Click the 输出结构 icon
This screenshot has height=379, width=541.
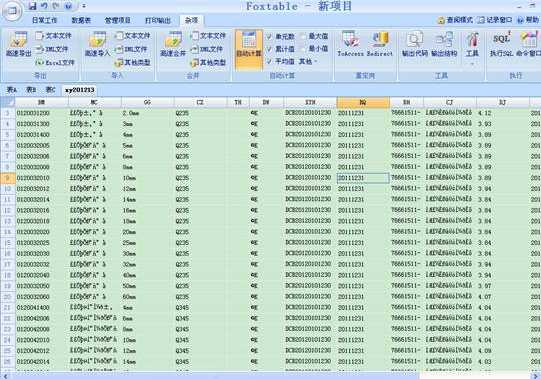pos(444,44)
